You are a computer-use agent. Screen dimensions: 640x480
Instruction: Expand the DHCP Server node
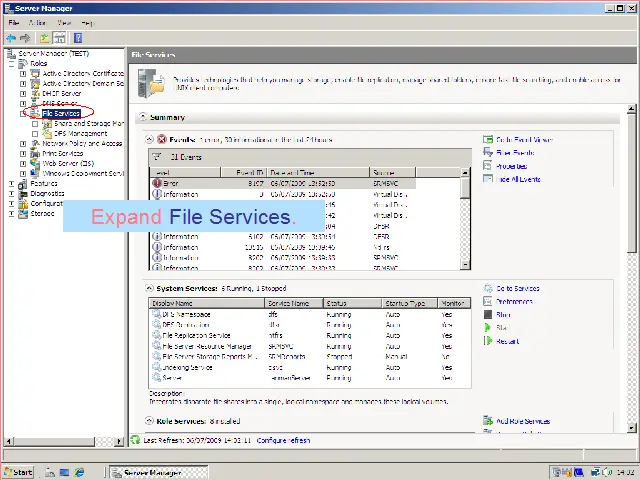[23, 94]
